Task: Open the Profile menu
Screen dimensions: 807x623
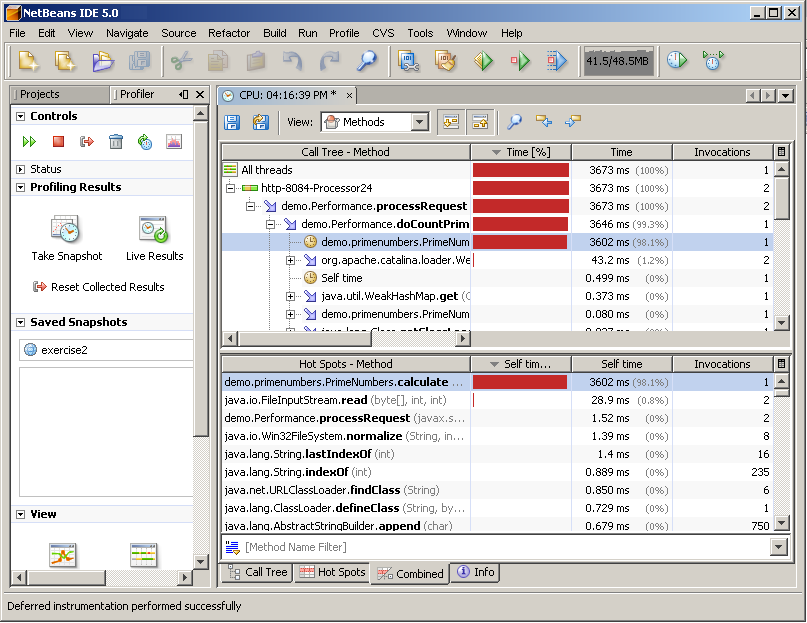Action: (344, 33)
